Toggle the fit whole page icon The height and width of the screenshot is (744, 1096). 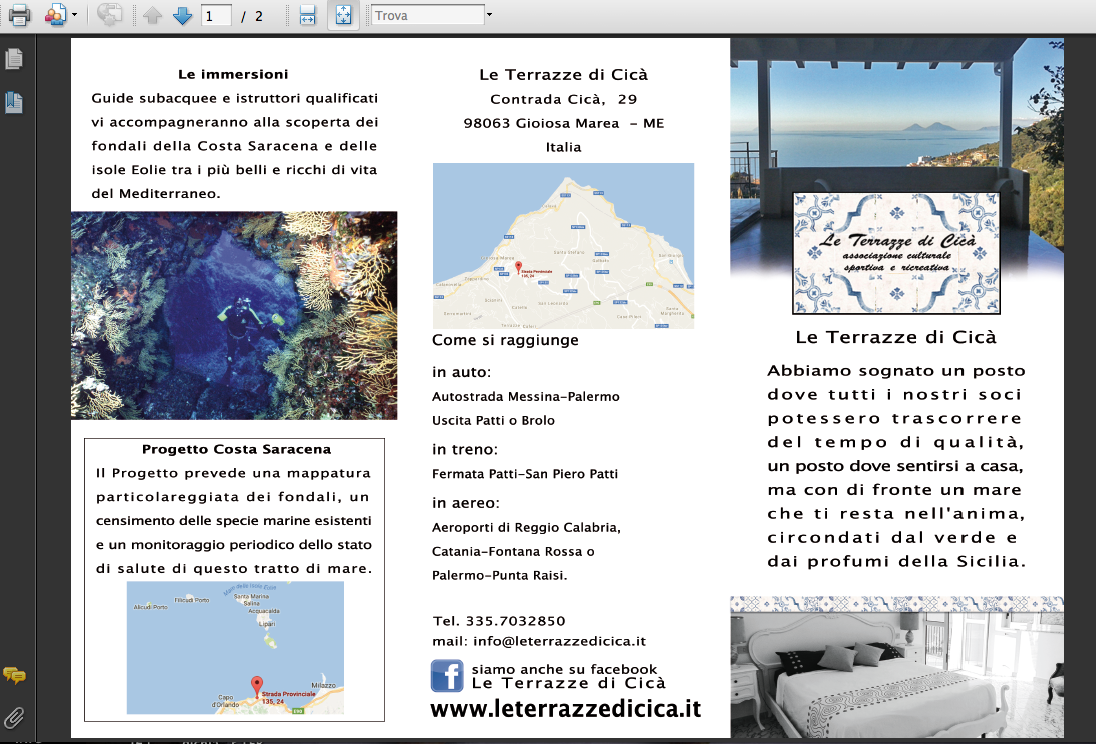[x=343, y=15]
